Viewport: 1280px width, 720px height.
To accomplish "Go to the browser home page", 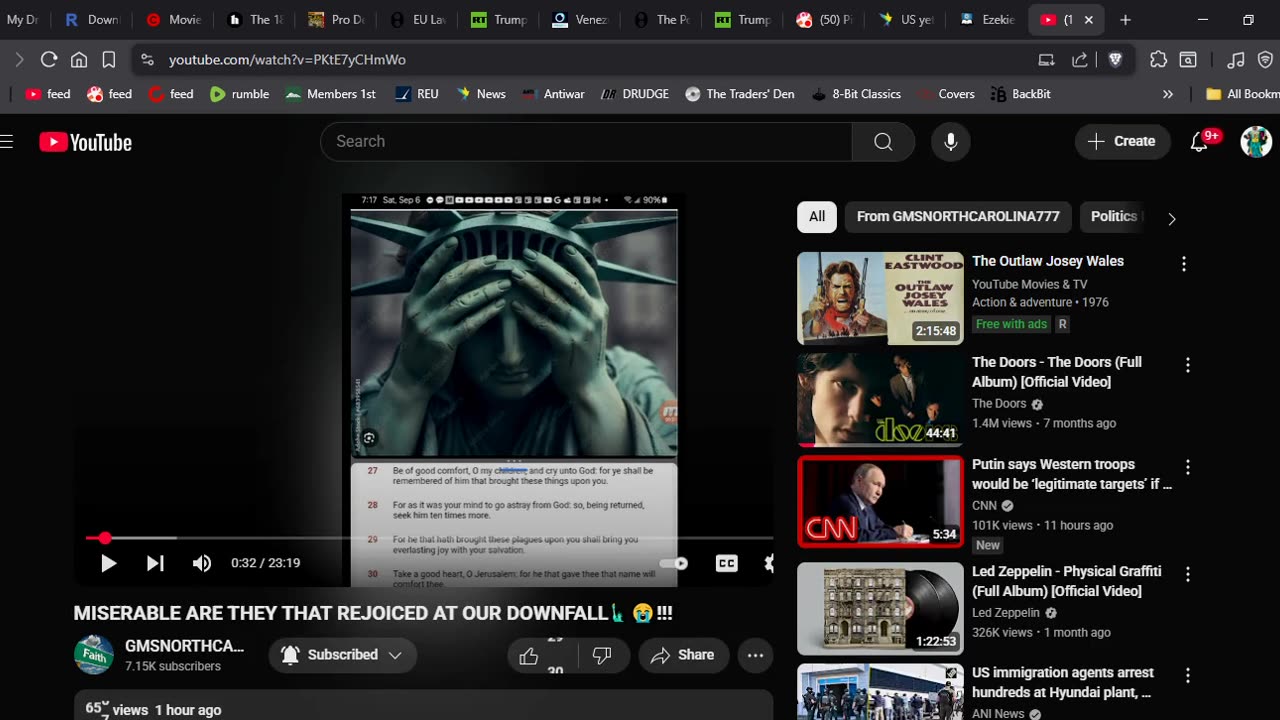I will 79,60.
